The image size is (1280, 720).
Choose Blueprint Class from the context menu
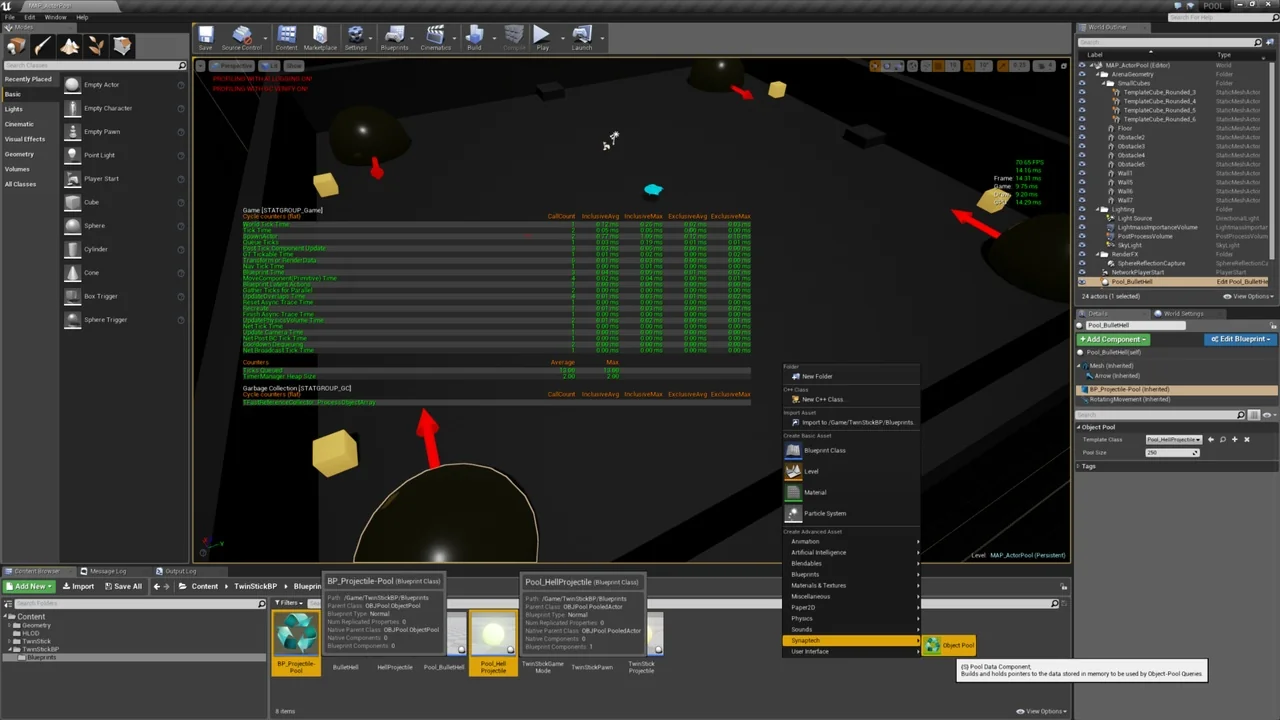(824, 450)
